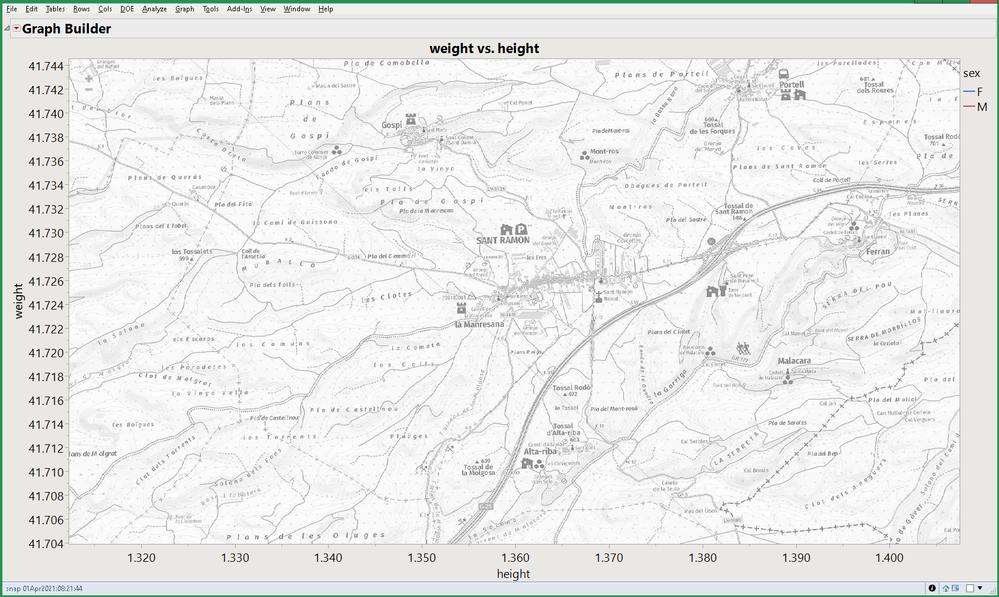The image size is (999, 597).
Task: Click the red M legend line swatch
Action: coord(968,106)
